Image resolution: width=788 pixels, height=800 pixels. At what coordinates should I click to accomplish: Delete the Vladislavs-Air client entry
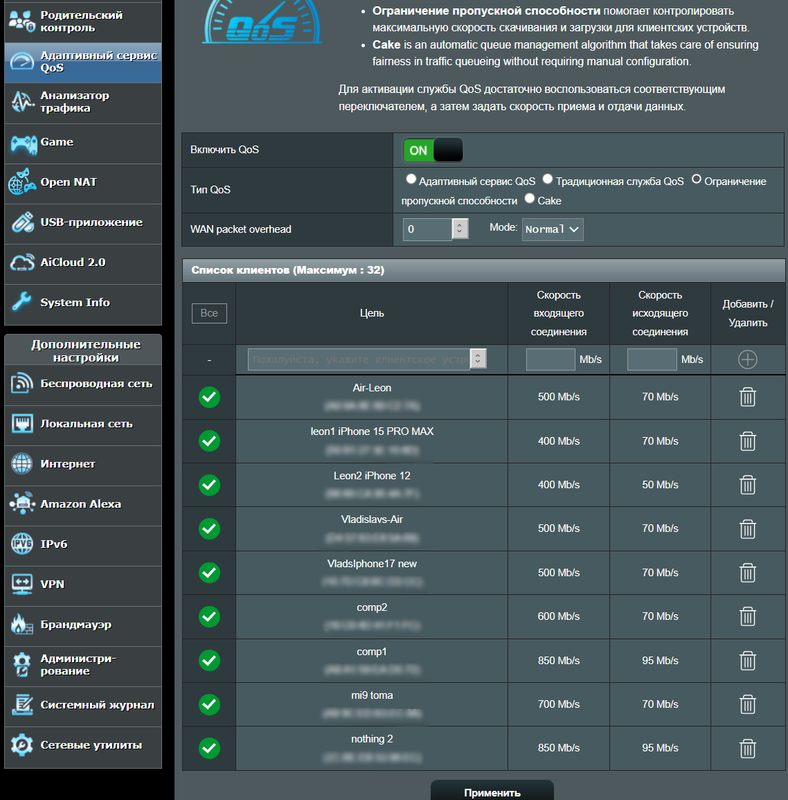748,529
